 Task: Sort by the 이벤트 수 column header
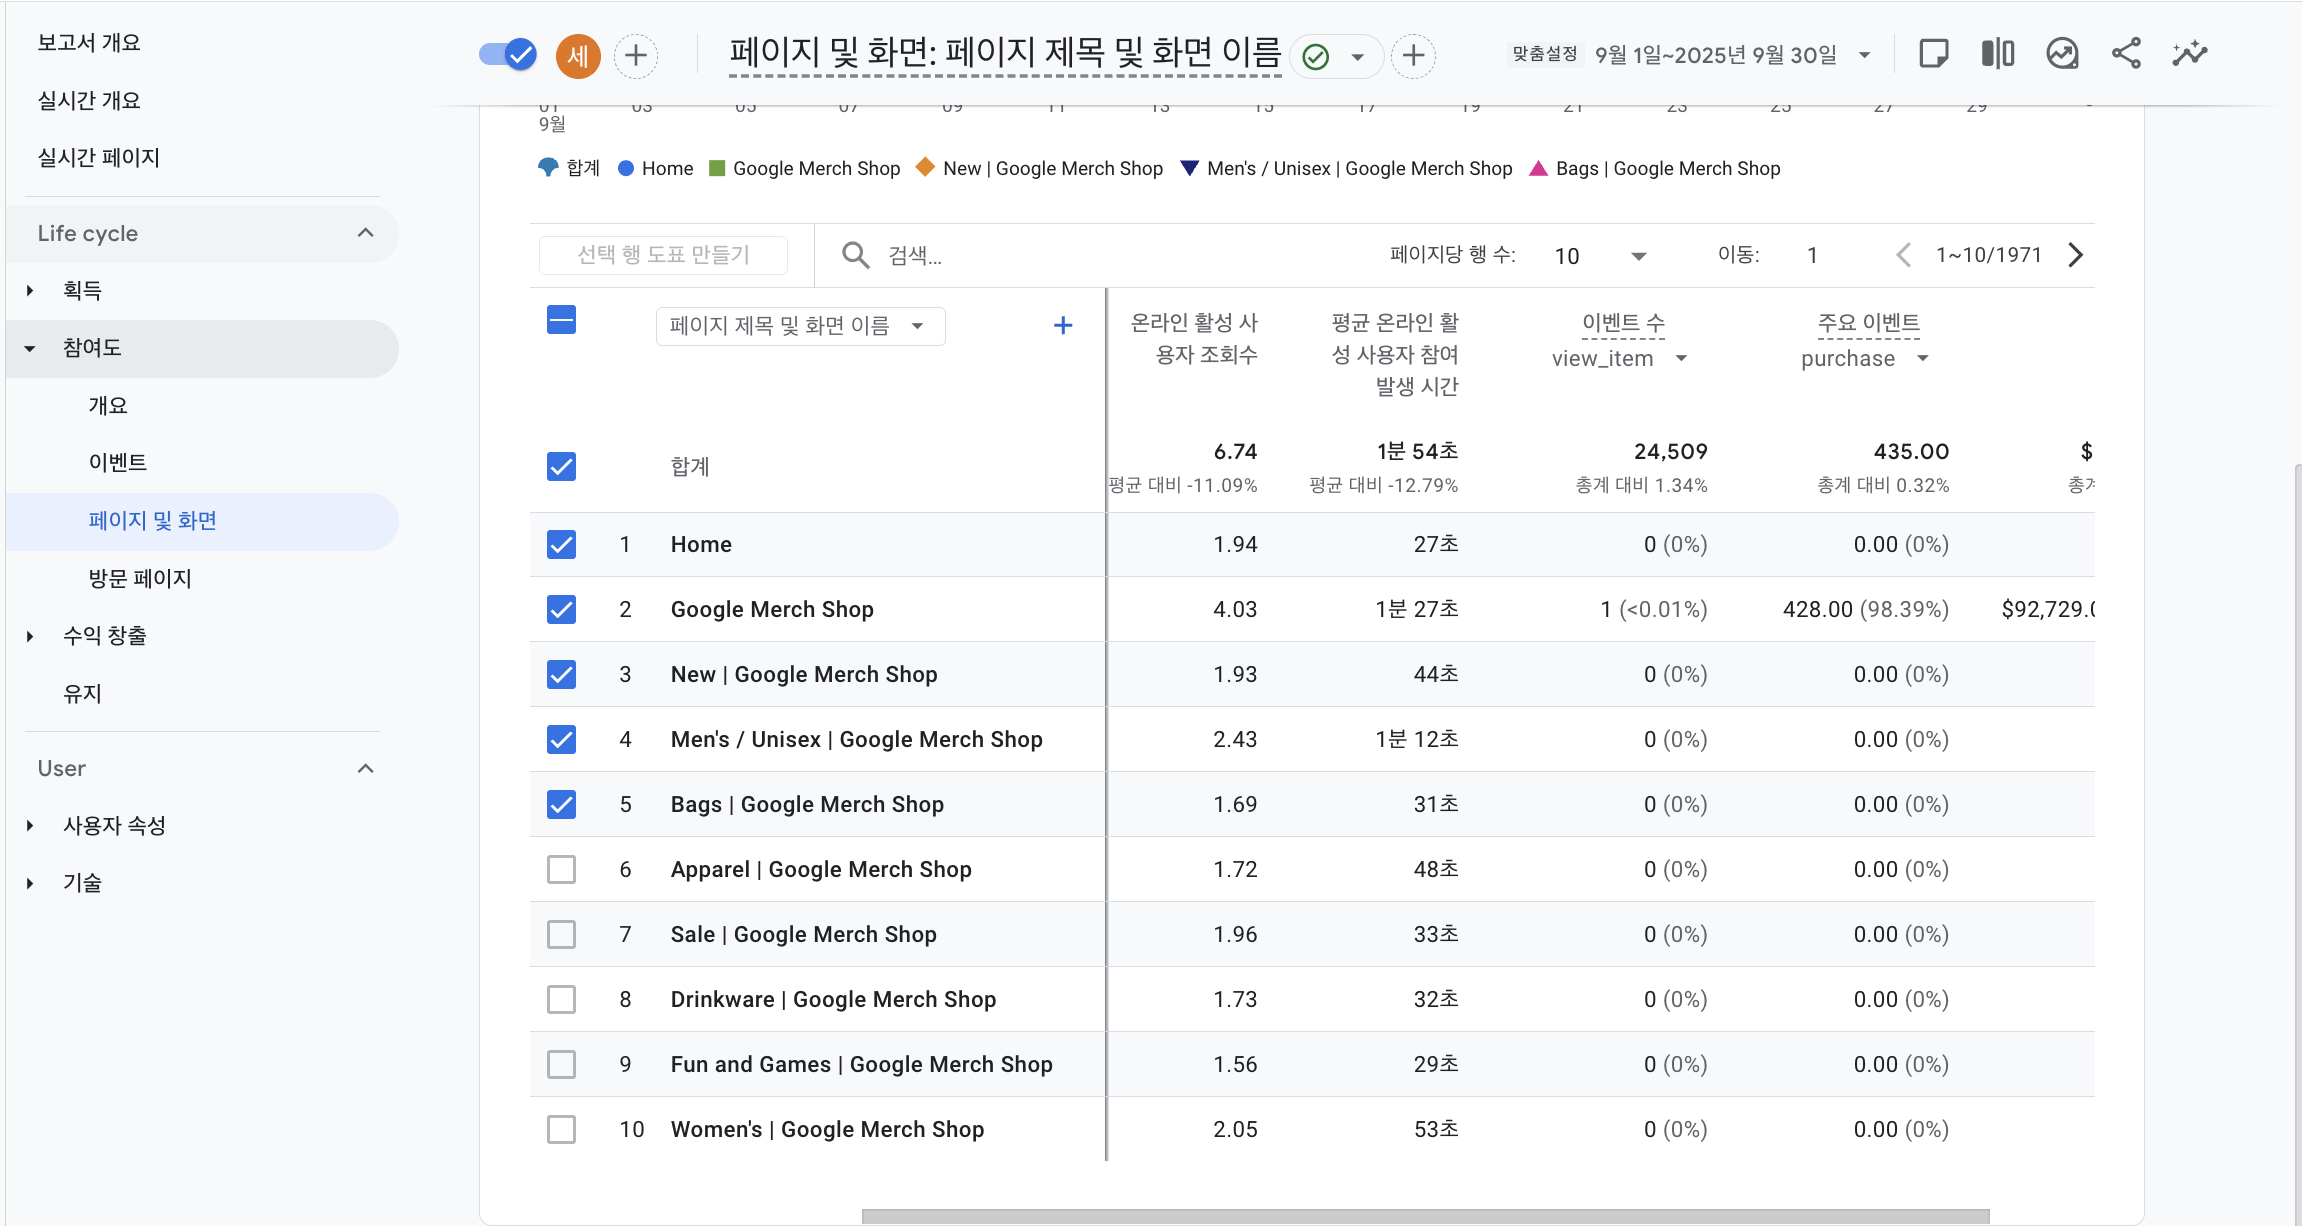tap(1623, 323)
